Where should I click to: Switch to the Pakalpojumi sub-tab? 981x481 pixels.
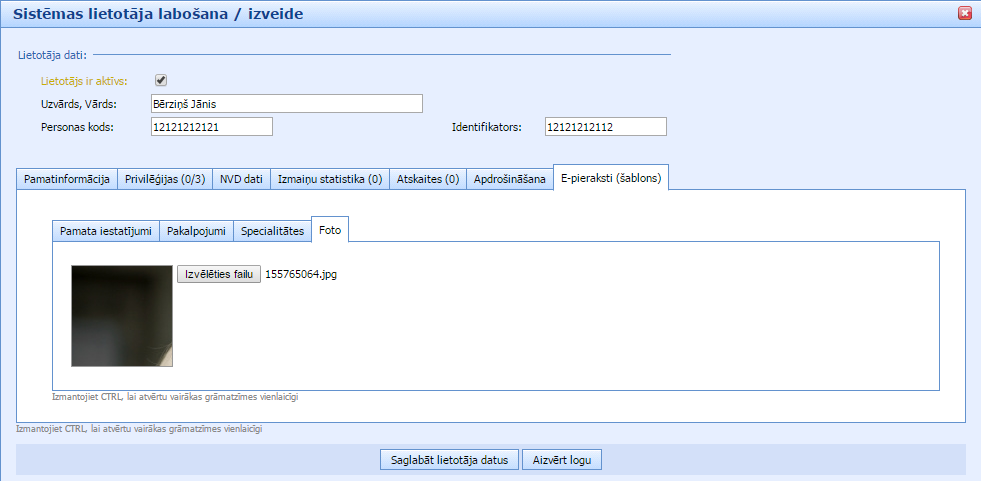point(196,231)
